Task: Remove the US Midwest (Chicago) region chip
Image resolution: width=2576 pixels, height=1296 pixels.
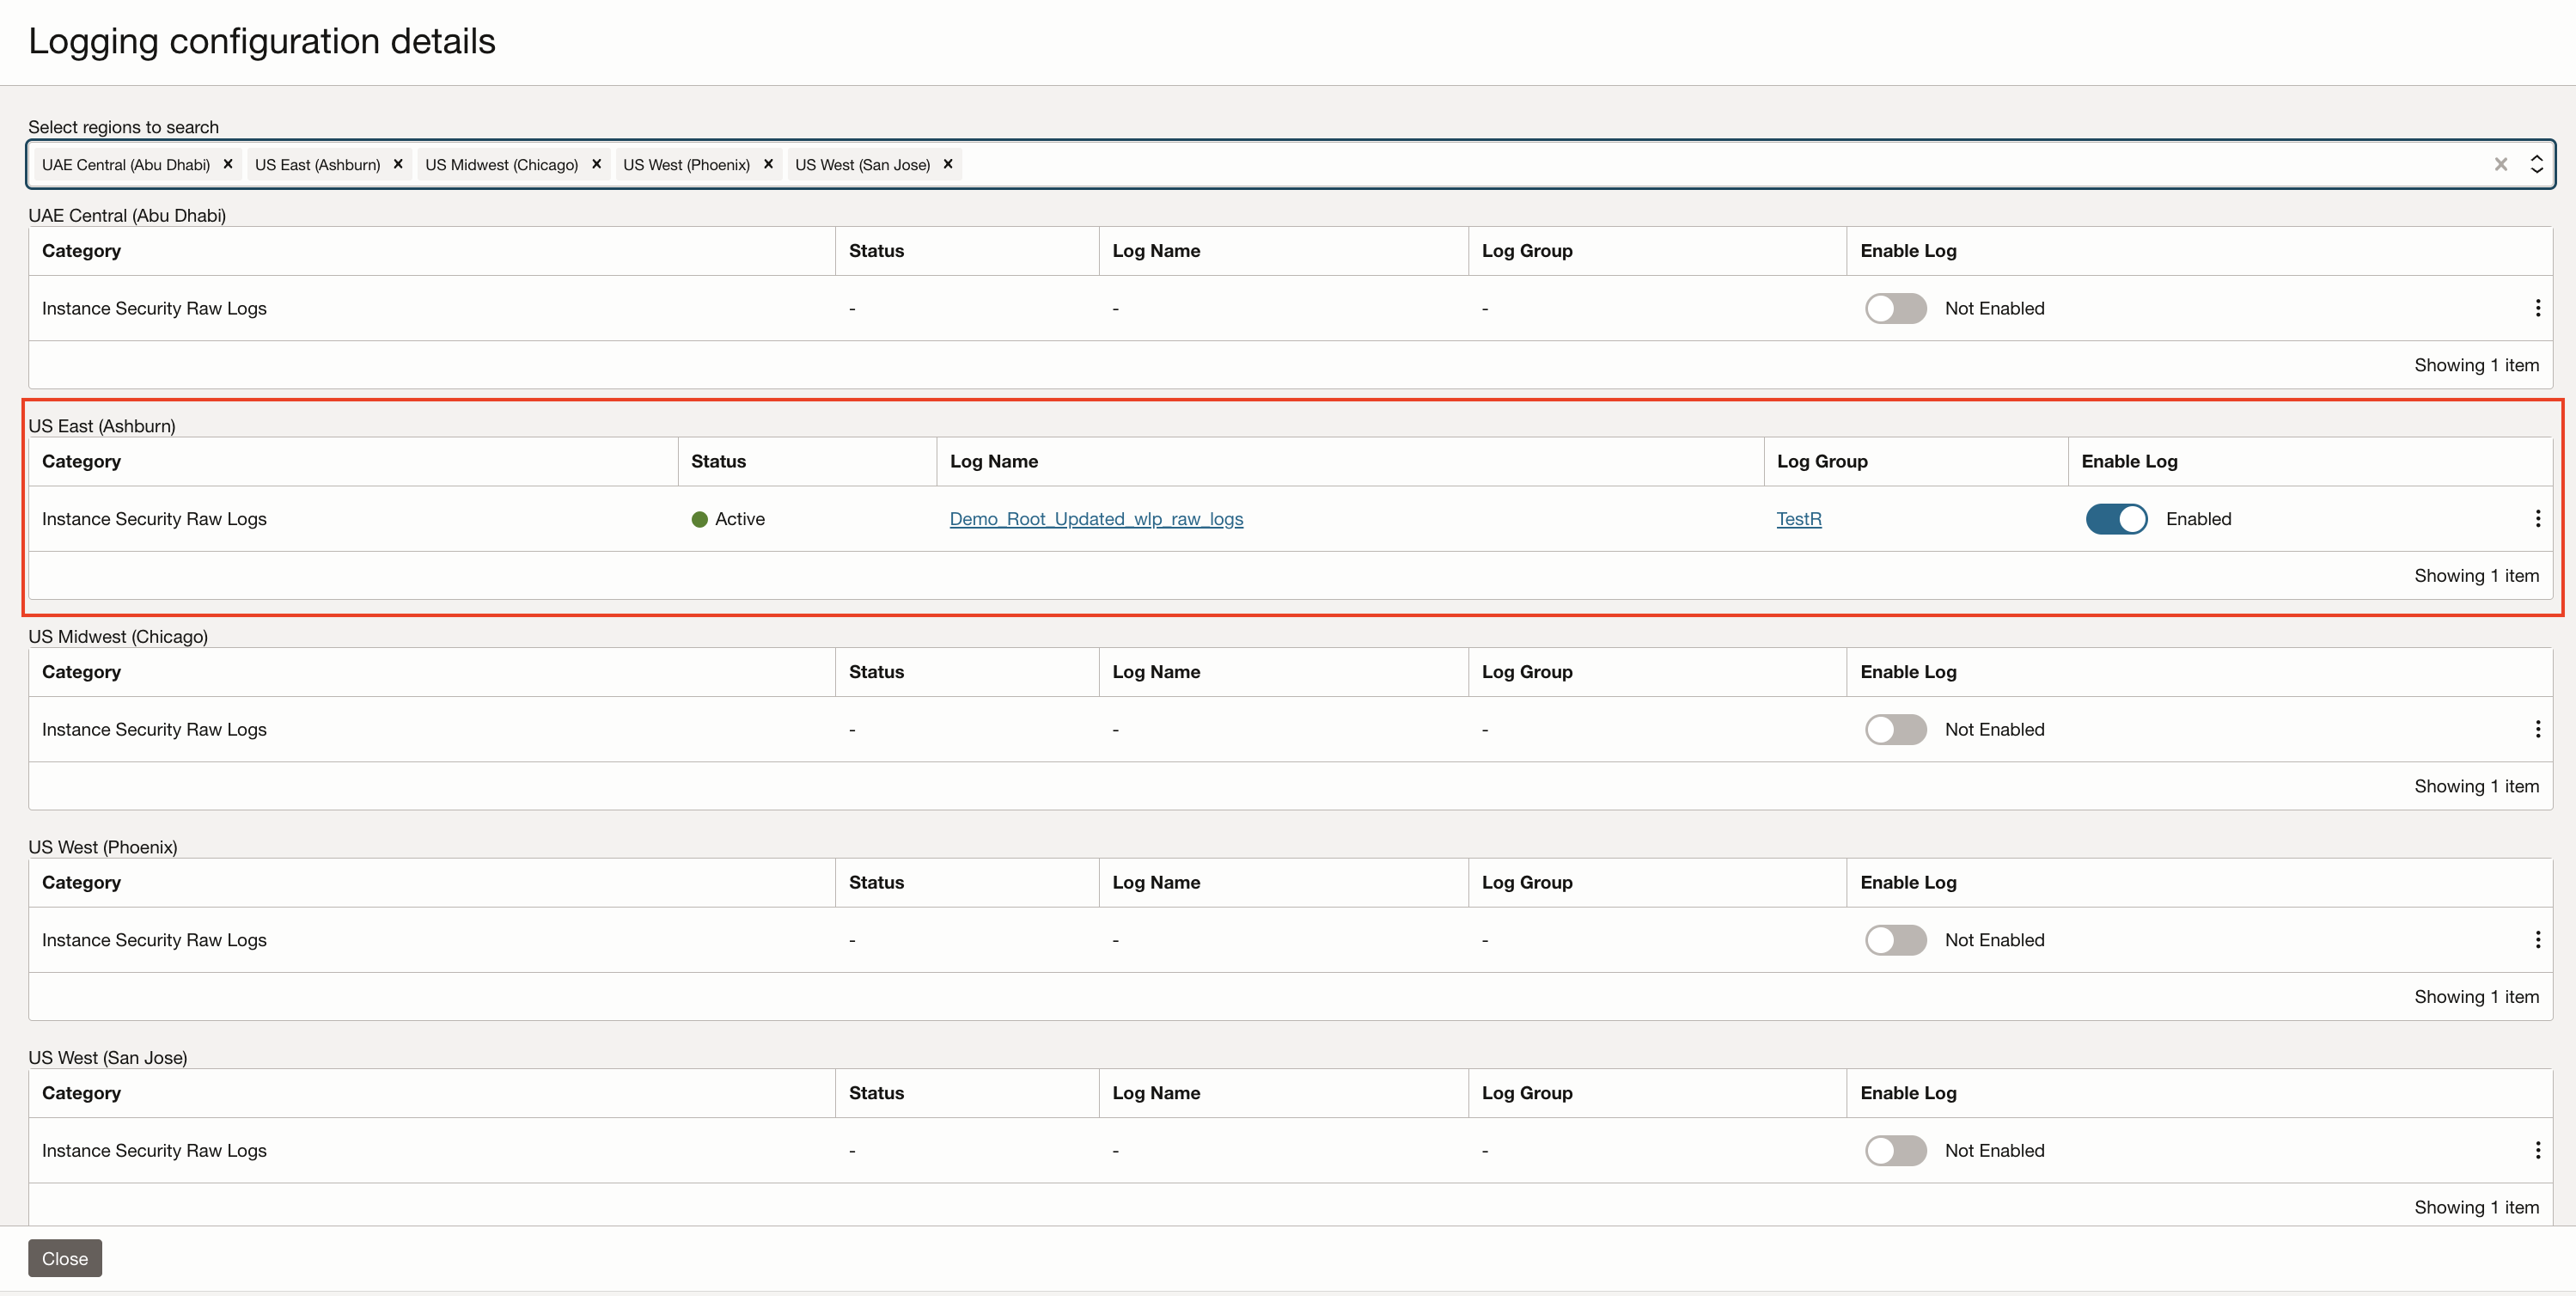Action: click(x=597, y=164)
